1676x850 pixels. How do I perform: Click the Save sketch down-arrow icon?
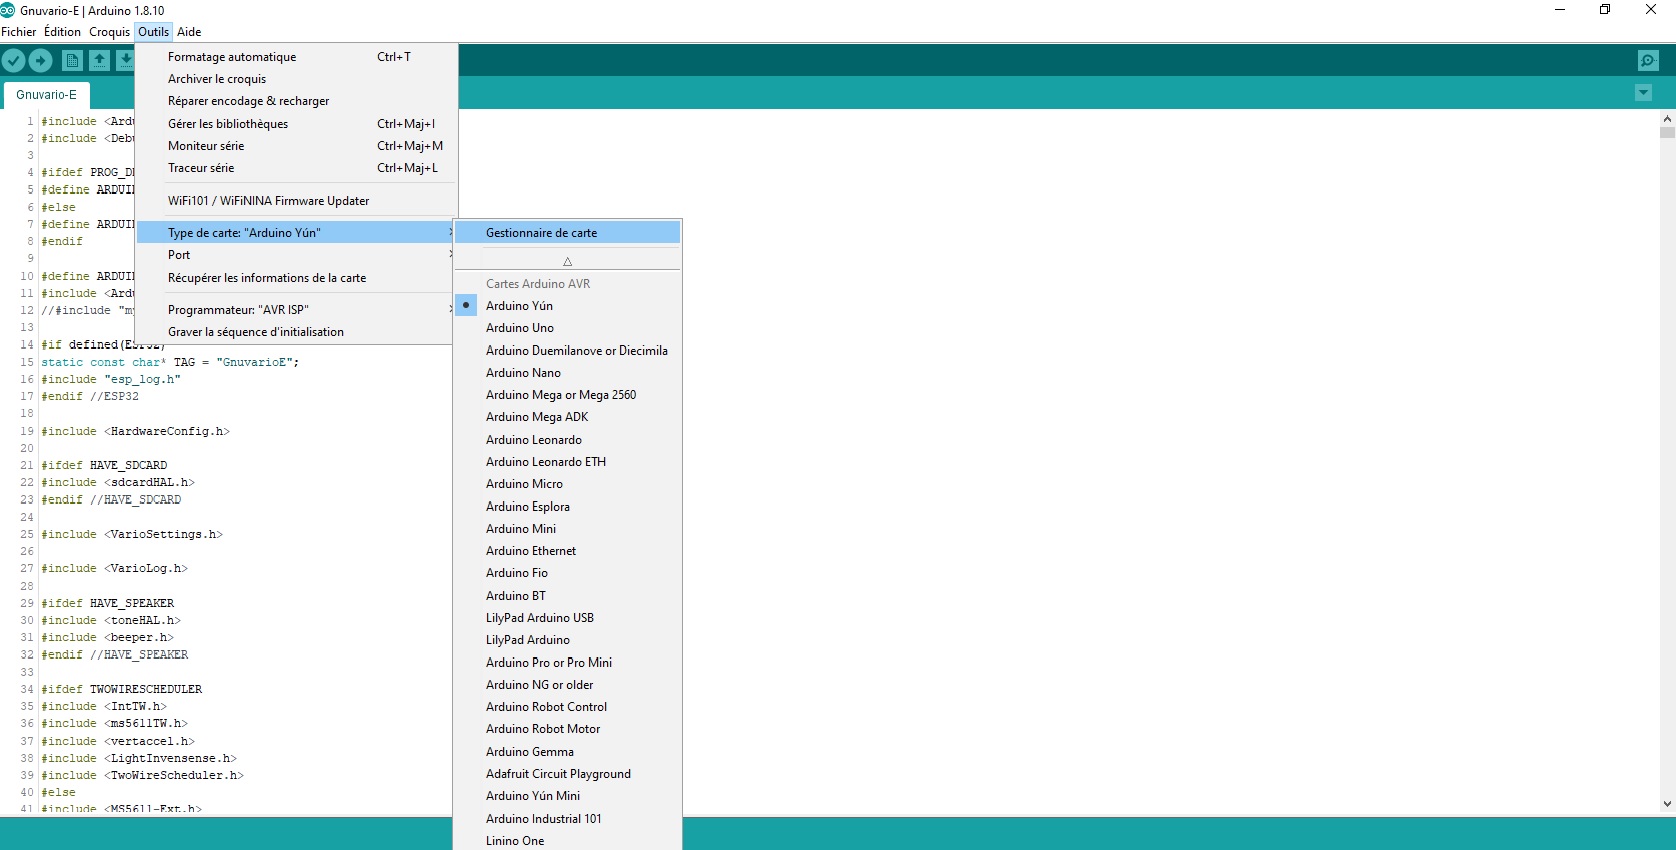coord(125,61)
